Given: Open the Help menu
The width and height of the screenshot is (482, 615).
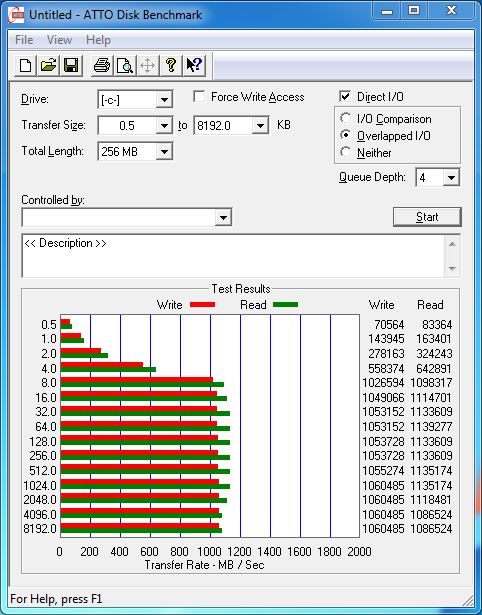Looking at the screenshot, I should point(98,40).
